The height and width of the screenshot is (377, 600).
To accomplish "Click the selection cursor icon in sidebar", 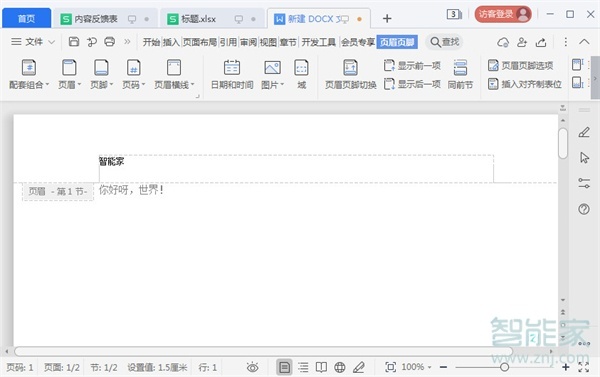I will (584, 157).
